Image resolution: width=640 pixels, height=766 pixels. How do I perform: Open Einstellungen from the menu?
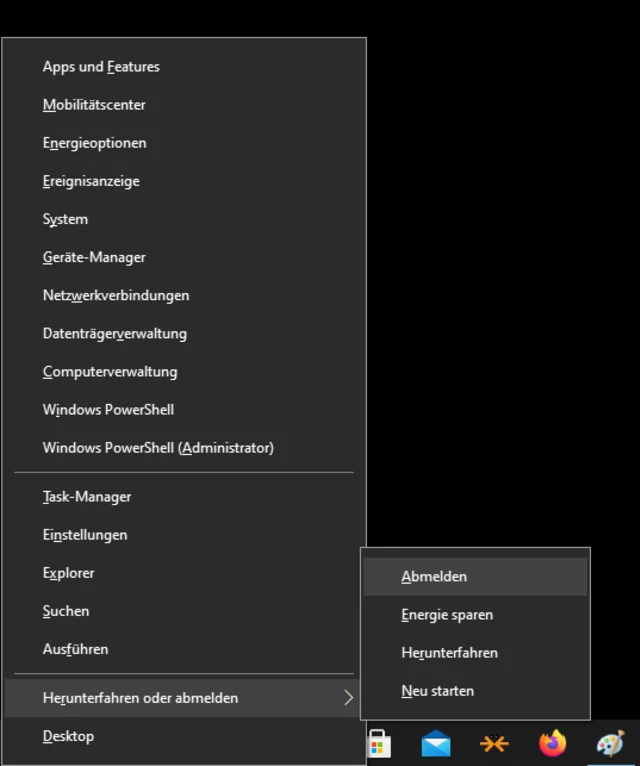click(85, 535)
